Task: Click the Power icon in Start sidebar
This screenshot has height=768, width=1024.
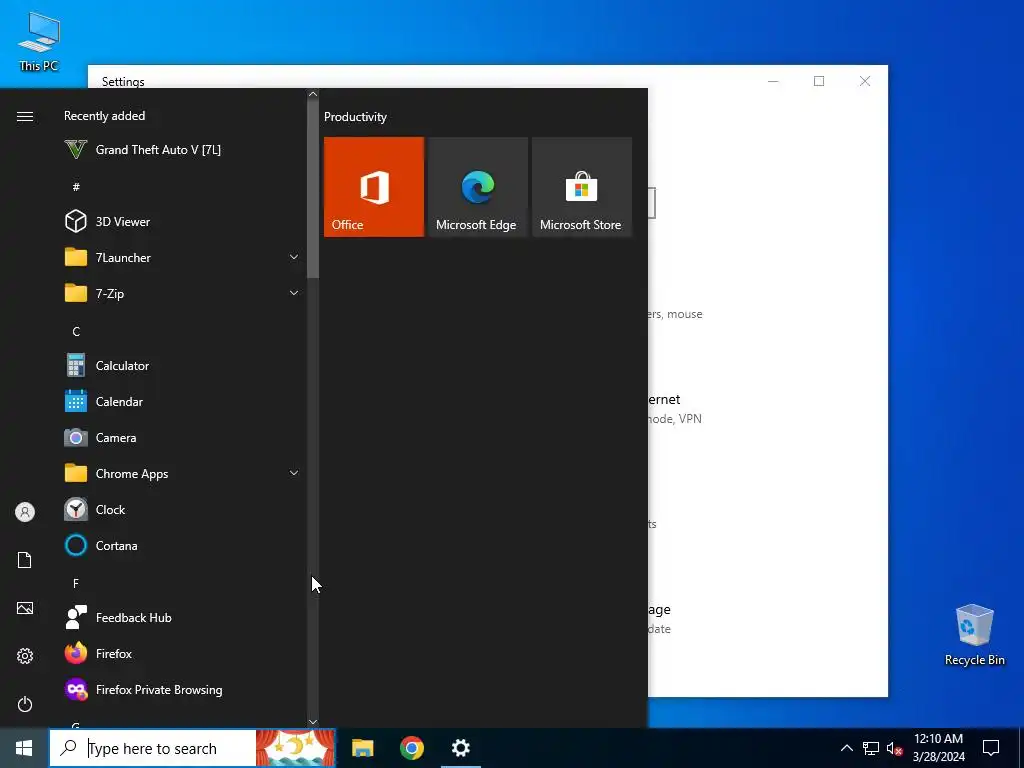Action: (x=25, y=704)
